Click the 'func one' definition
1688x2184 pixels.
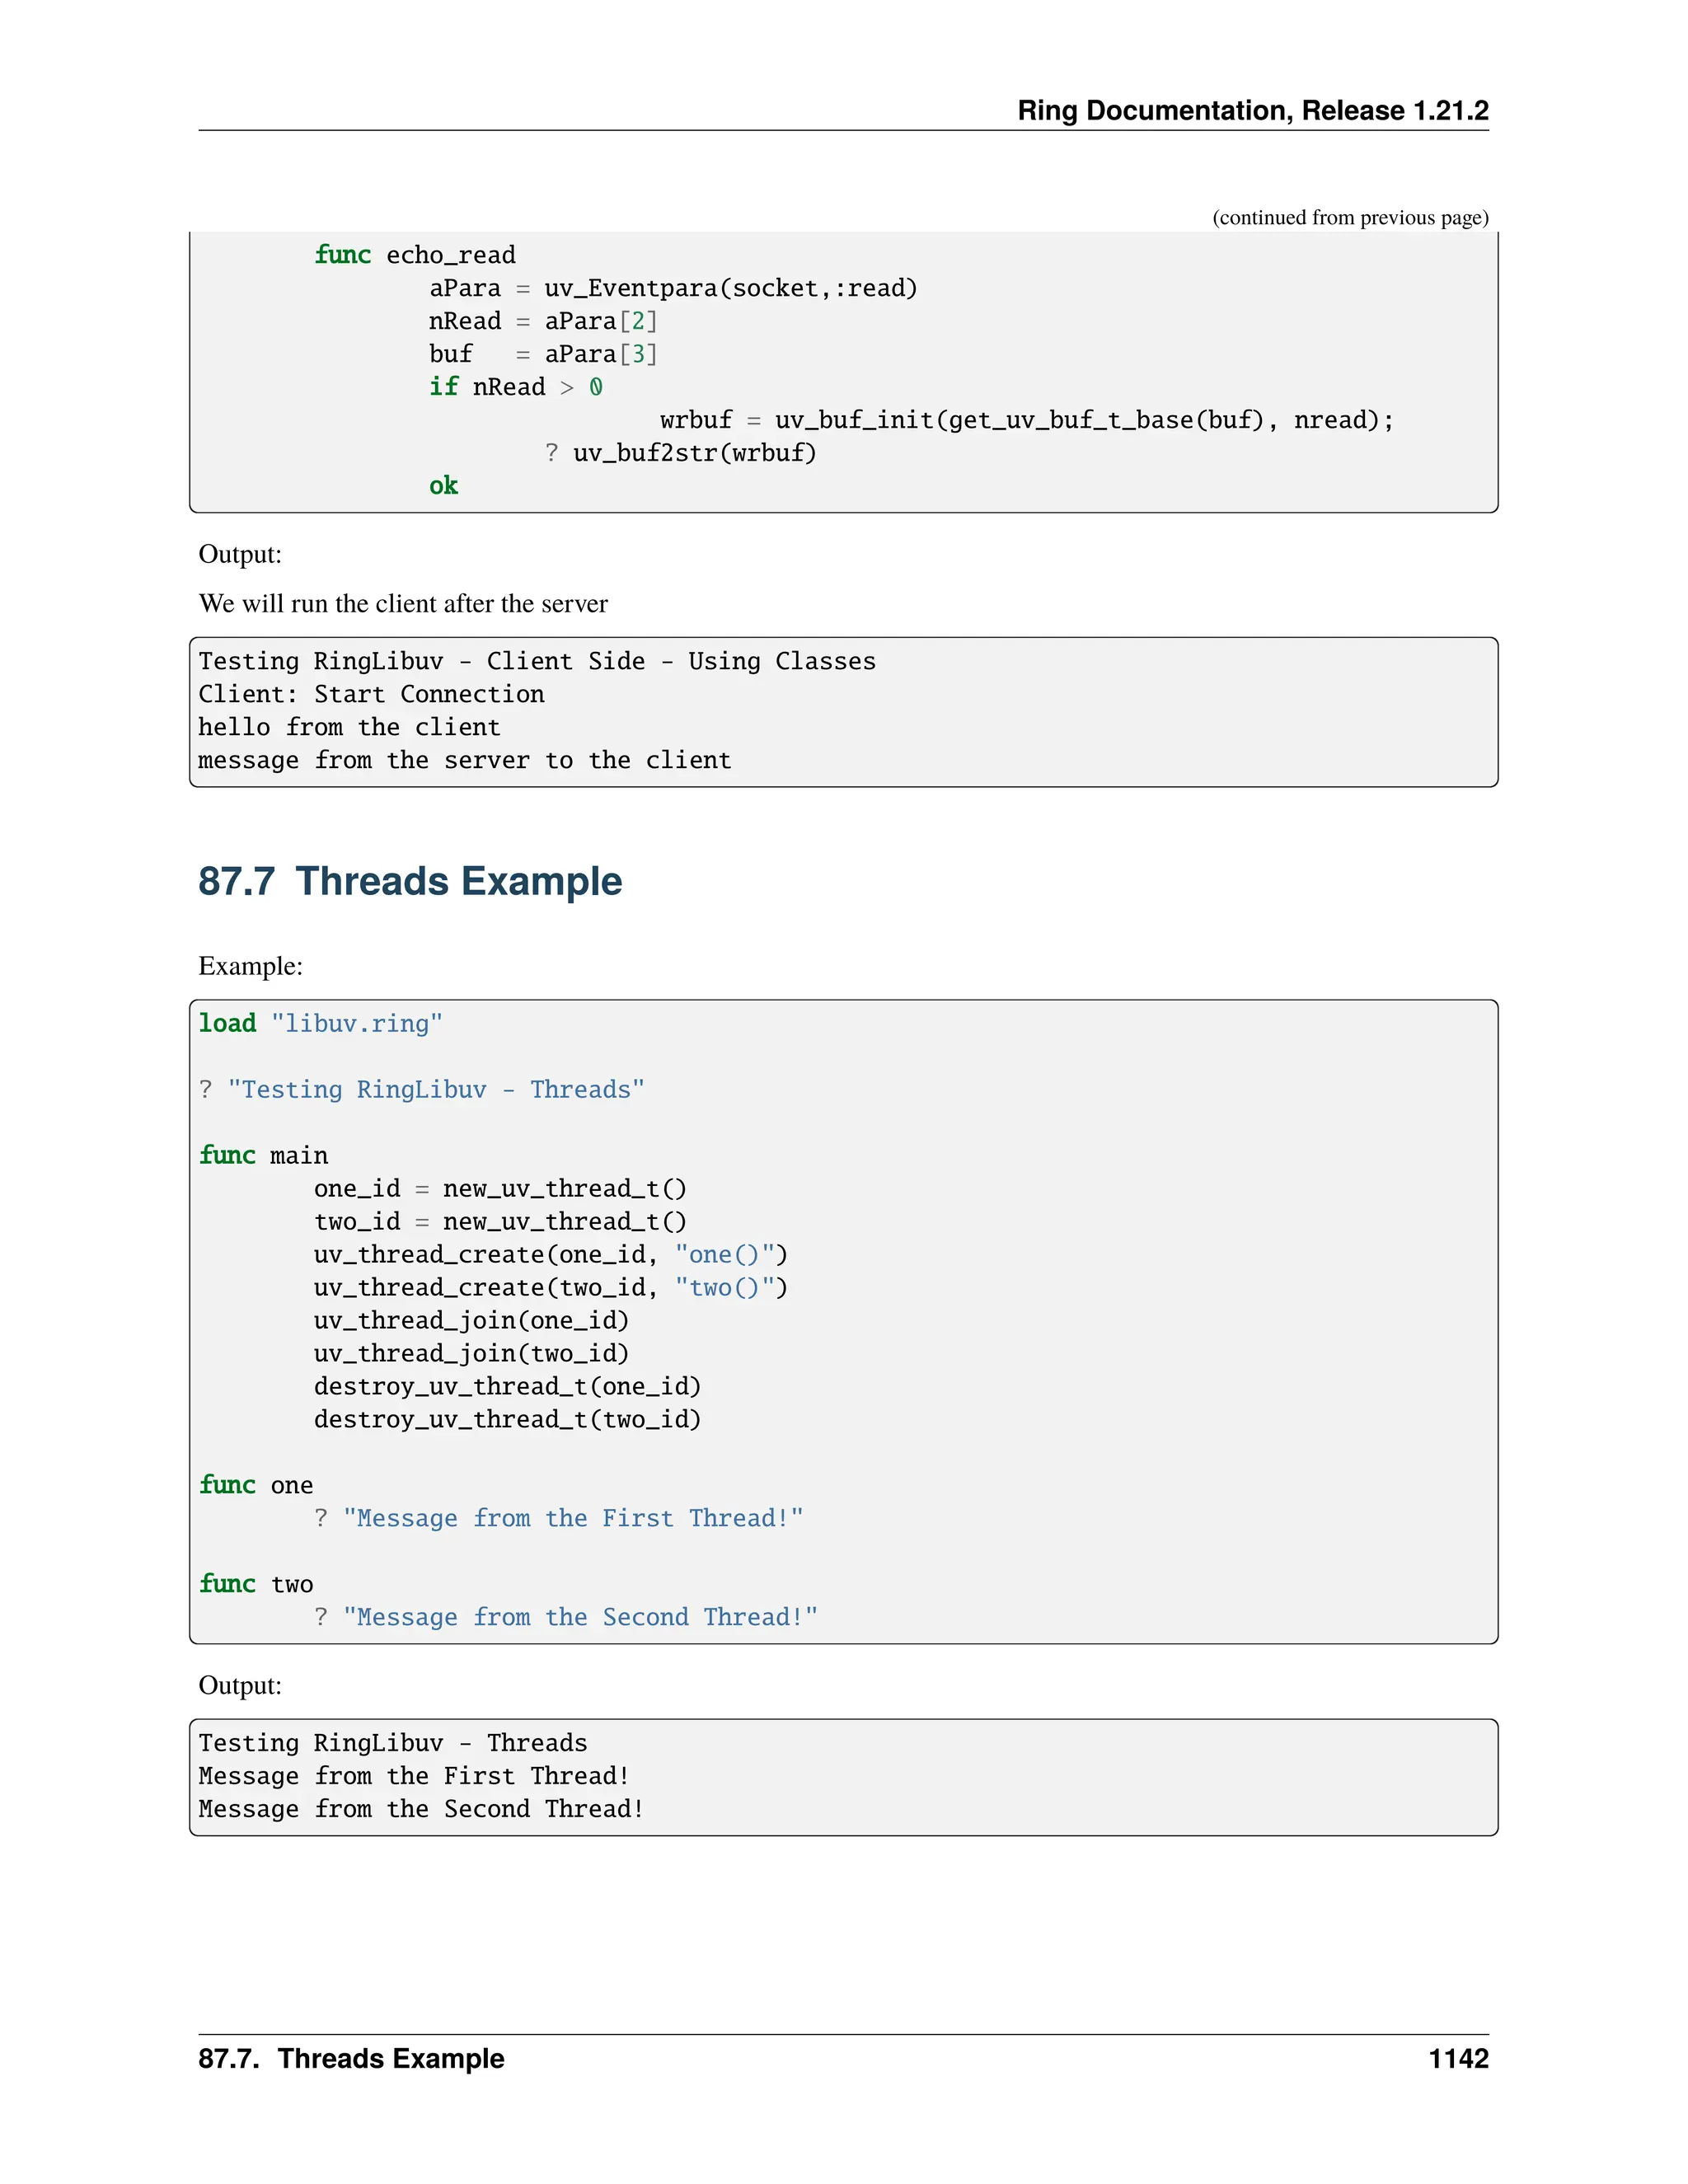[x=256, y=1485]
